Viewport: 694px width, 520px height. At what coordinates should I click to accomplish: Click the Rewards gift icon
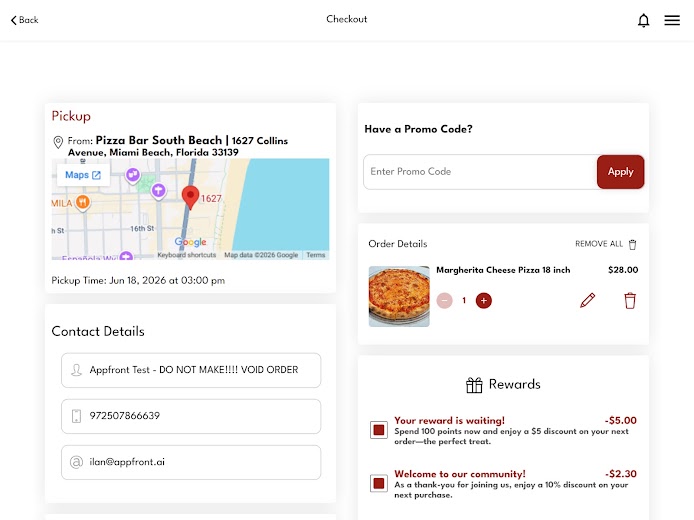pyautogui.click(x=474, y=385)
